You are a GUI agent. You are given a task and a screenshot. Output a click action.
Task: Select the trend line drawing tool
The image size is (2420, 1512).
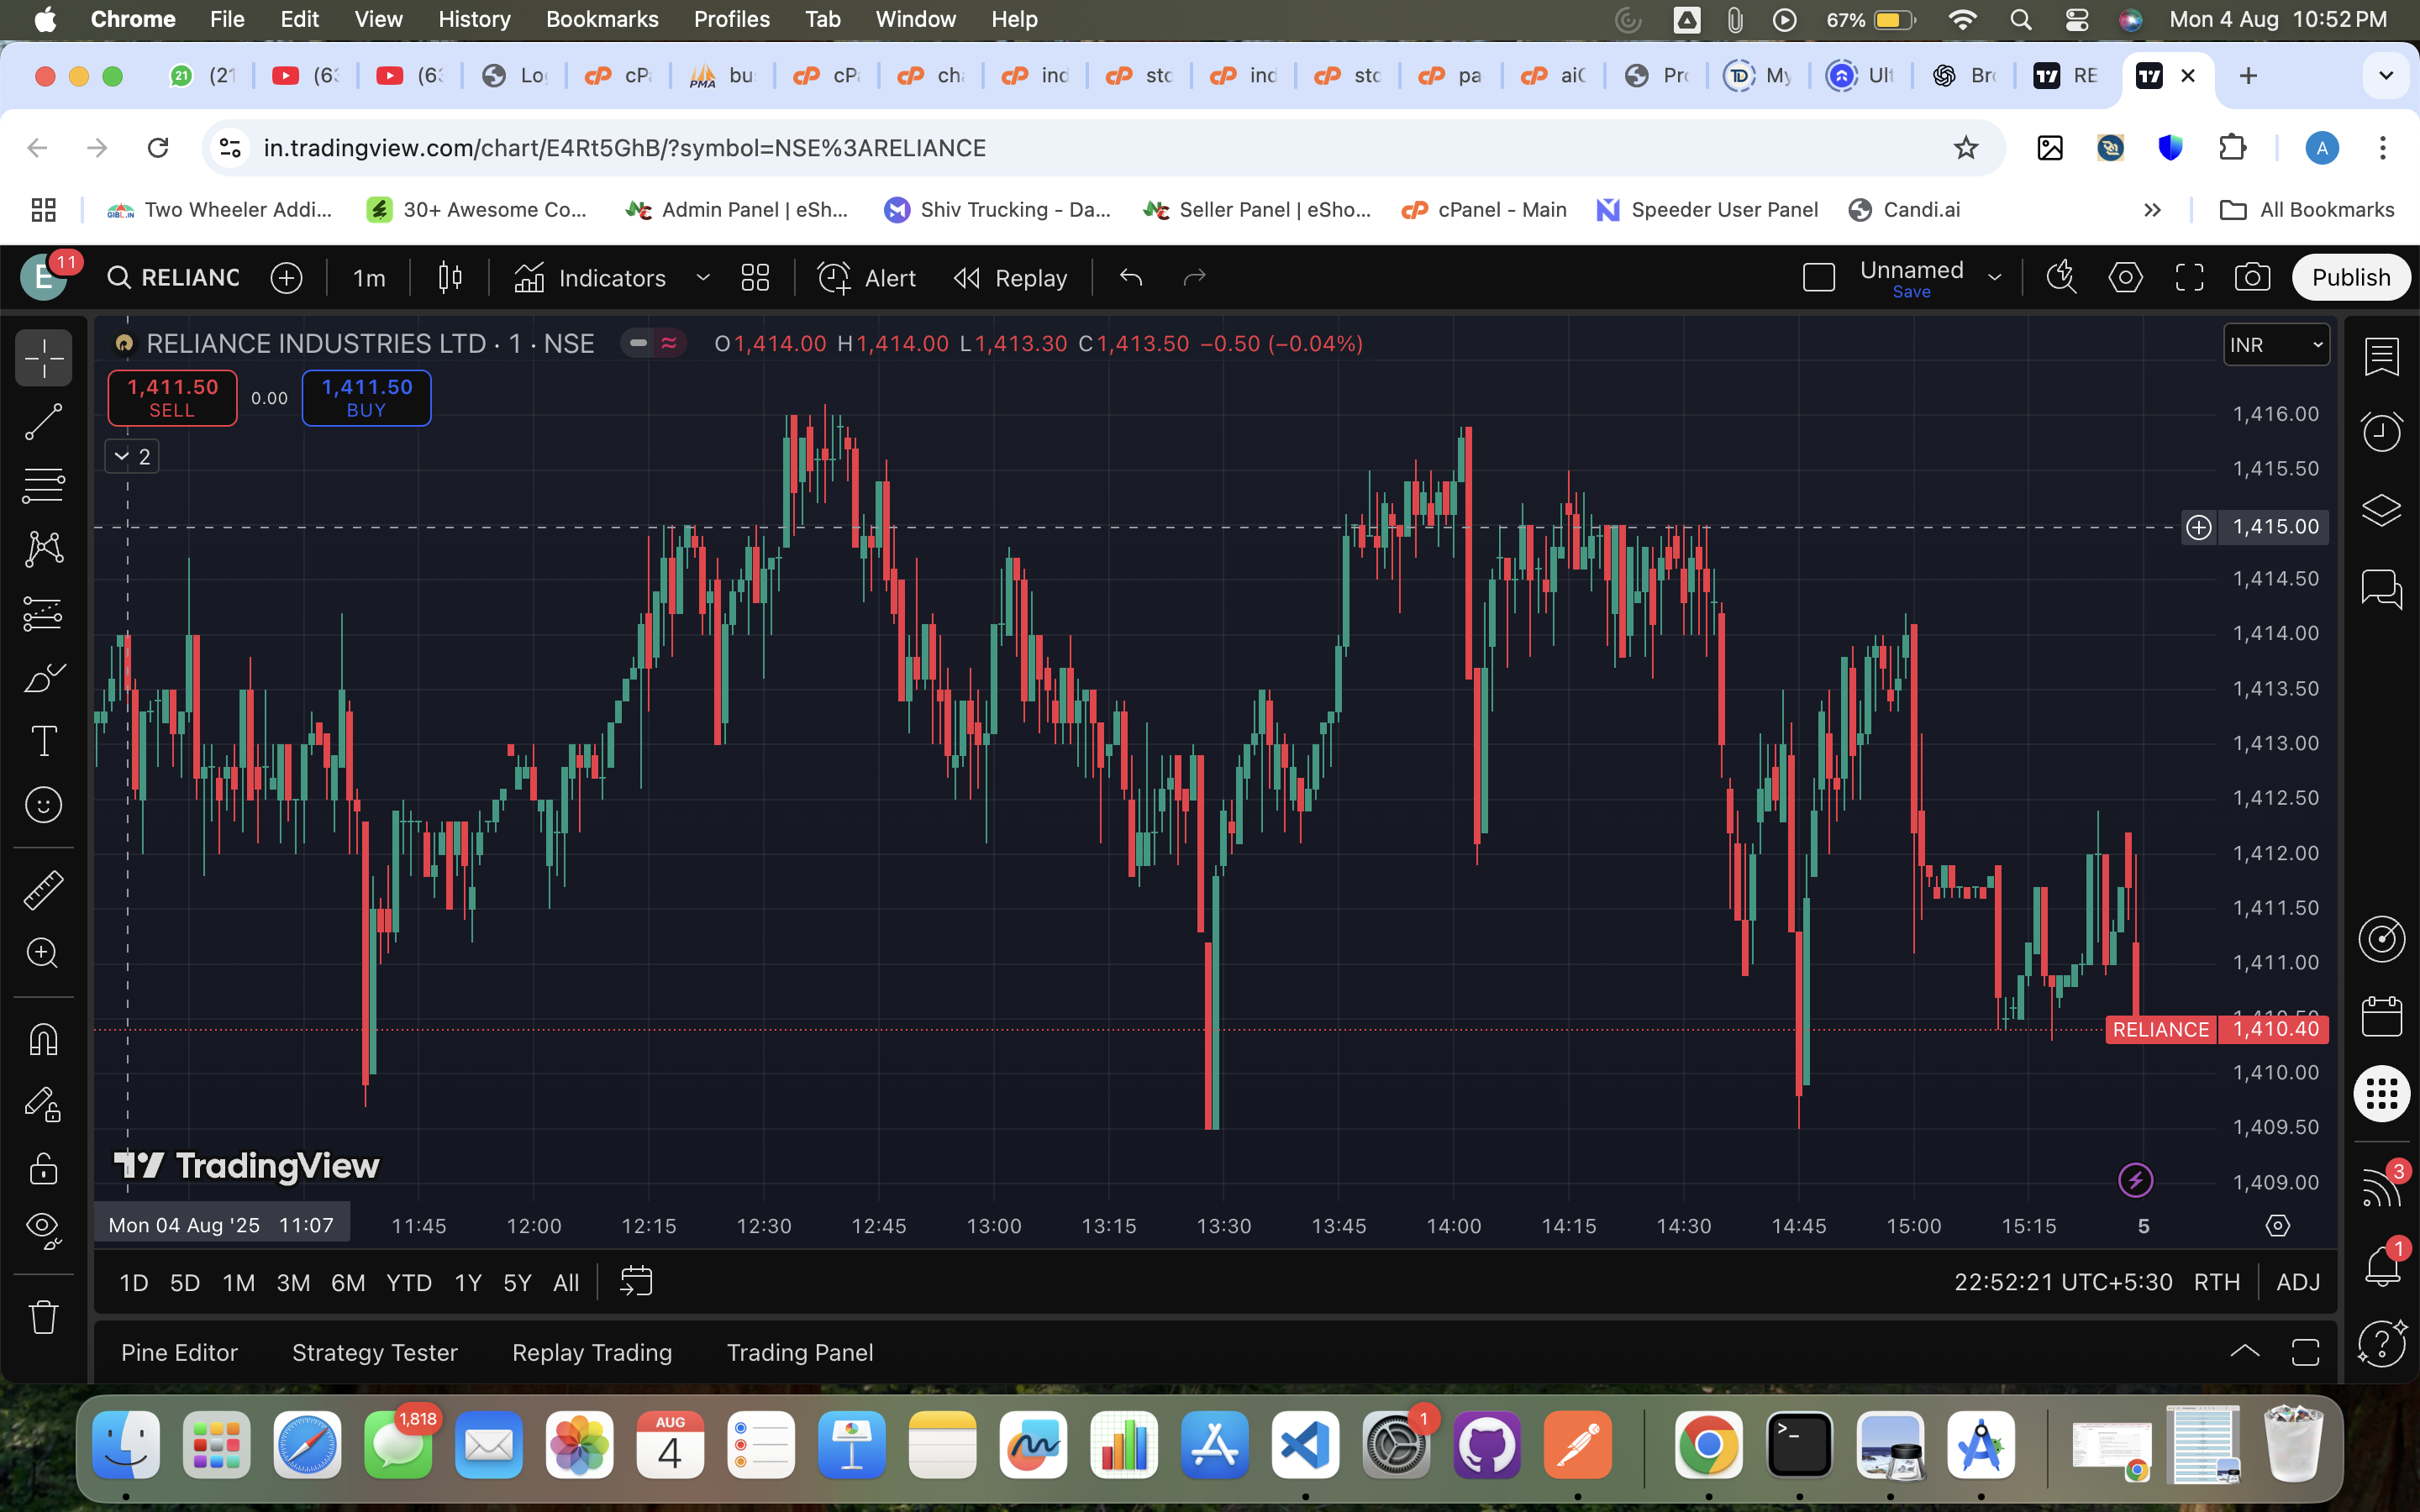[x=43, y=422]
